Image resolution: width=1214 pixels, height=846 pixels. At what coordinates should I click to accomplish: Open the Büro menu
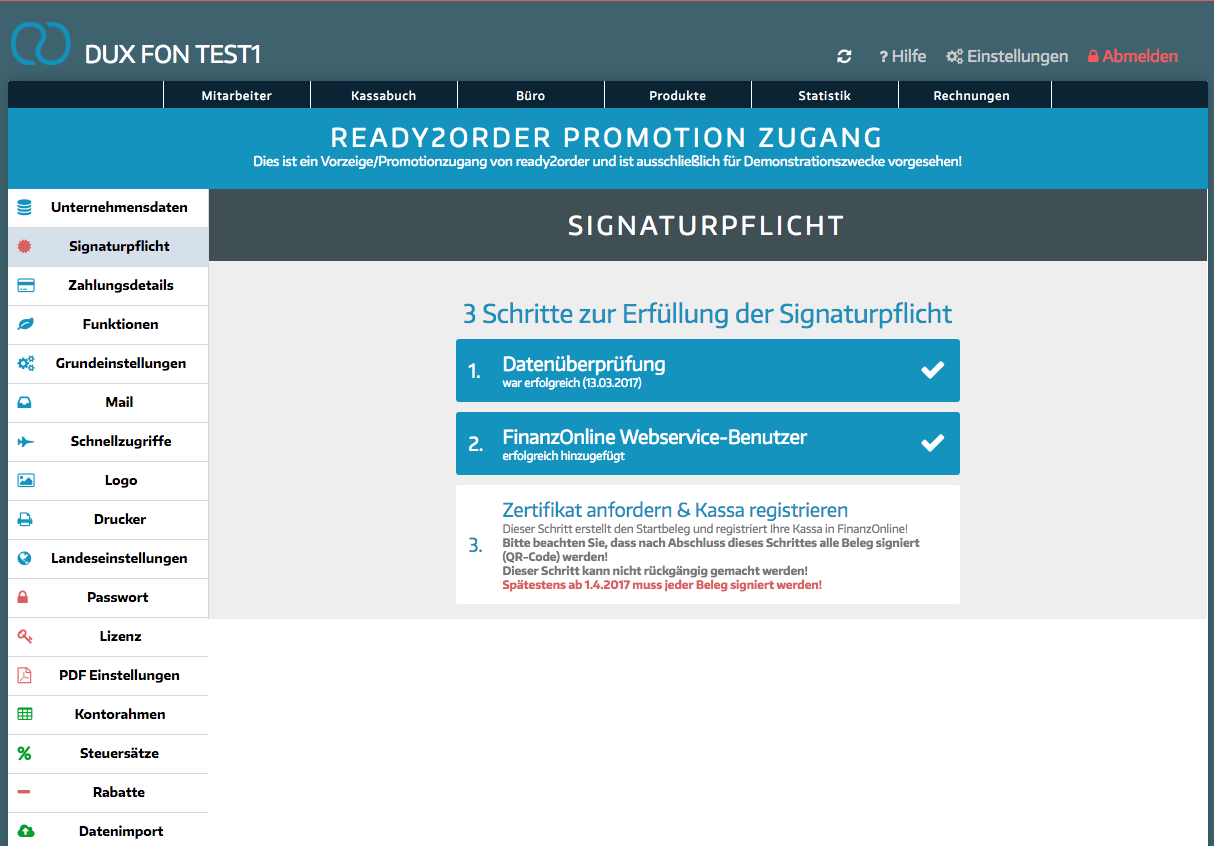click(531, 96)
